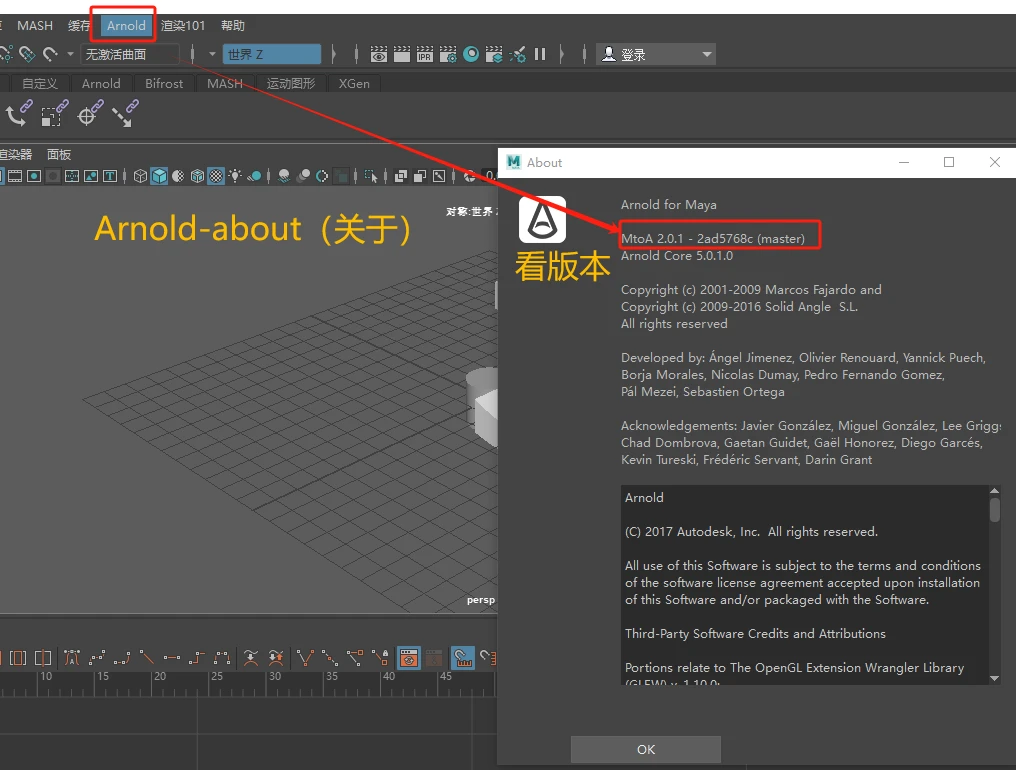Open Hypershade teal sphere icon
The width and height of the screenshot is (1016, 770).
point(471,54)
